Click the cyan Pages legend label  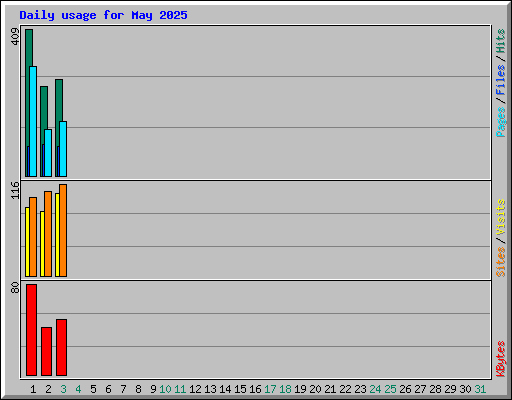tap(500, 122)
